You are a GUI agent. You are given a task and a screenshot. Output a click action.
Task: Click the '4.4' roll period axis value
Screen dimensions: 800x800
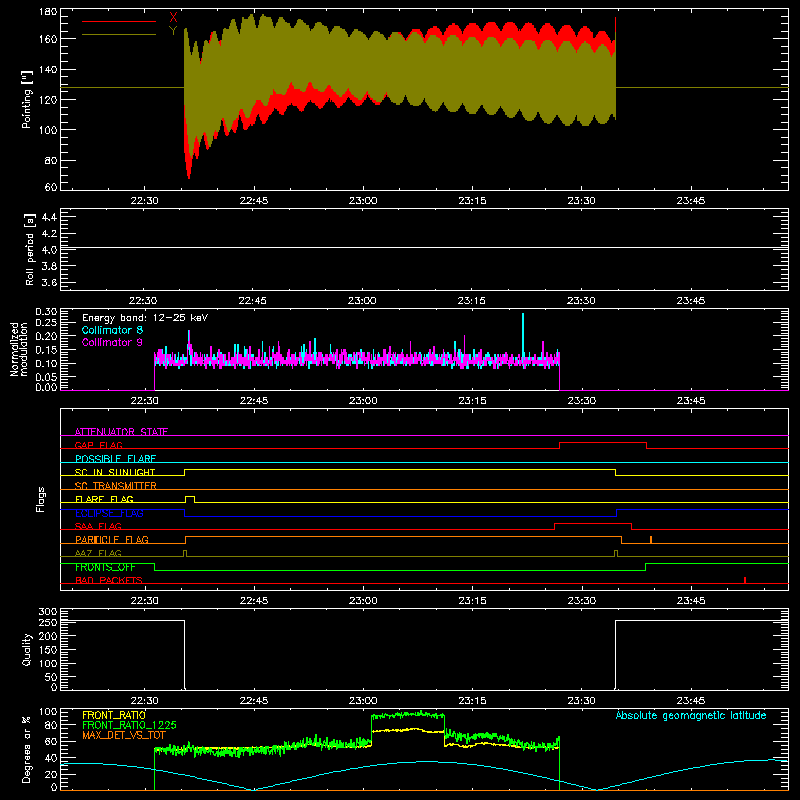(x=49, y=217)
